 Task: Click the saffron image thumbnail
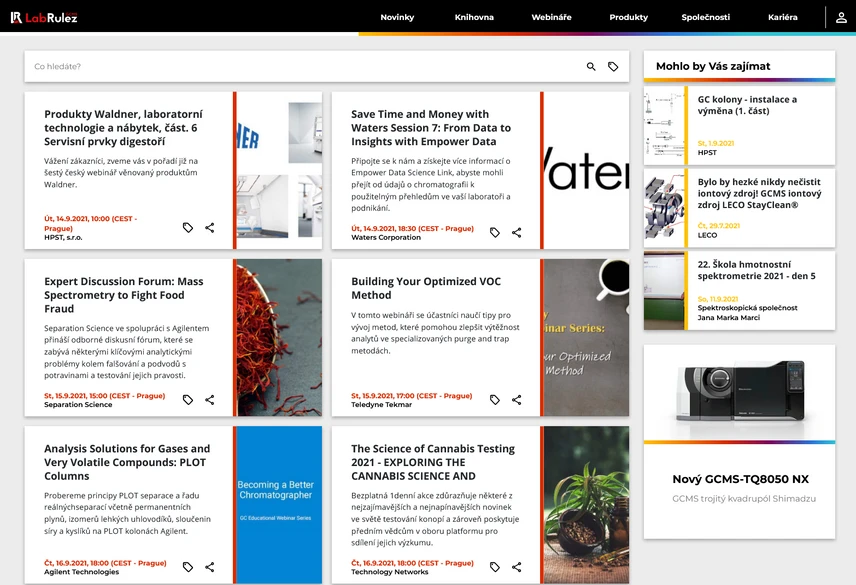279,338
